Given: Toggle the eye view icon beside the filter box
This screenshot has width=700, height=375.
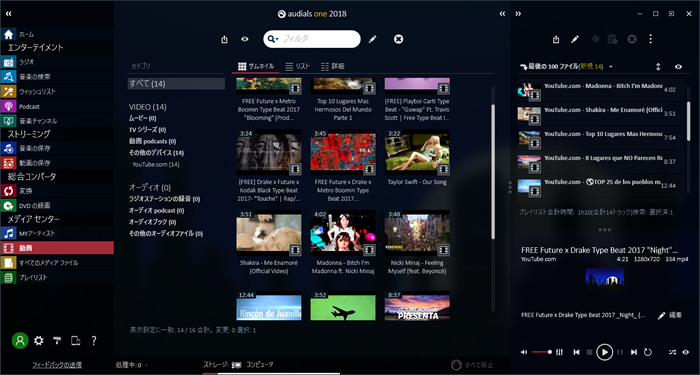Looking at the screenshot, I should (245, 39).
